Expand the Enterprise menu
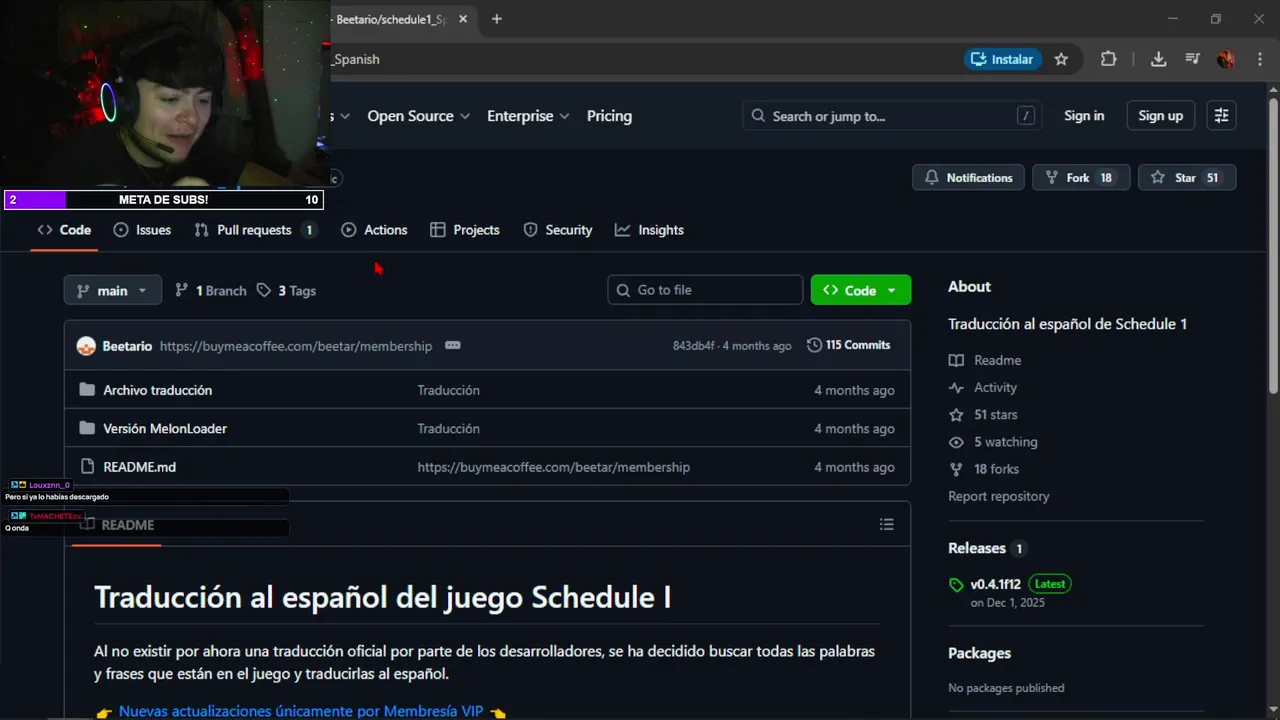The height and width of the screenshot is (720, 1280). 528,116
